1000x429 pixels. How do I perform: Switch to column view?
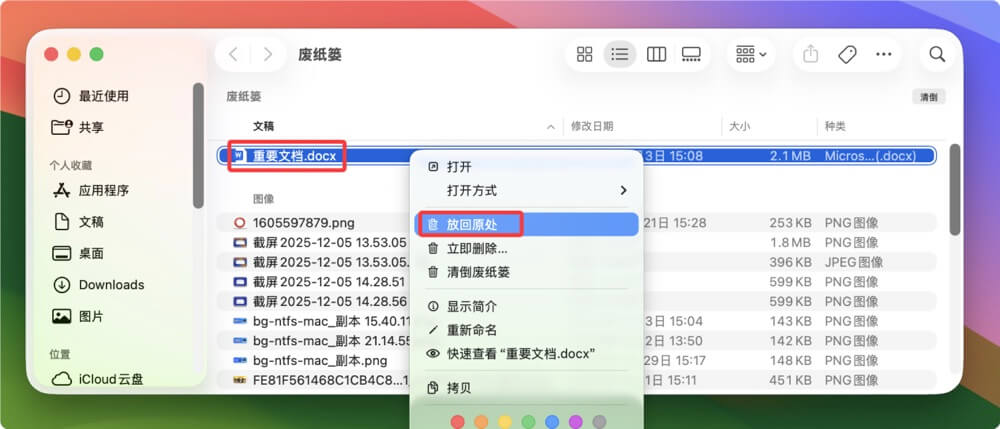656,54
